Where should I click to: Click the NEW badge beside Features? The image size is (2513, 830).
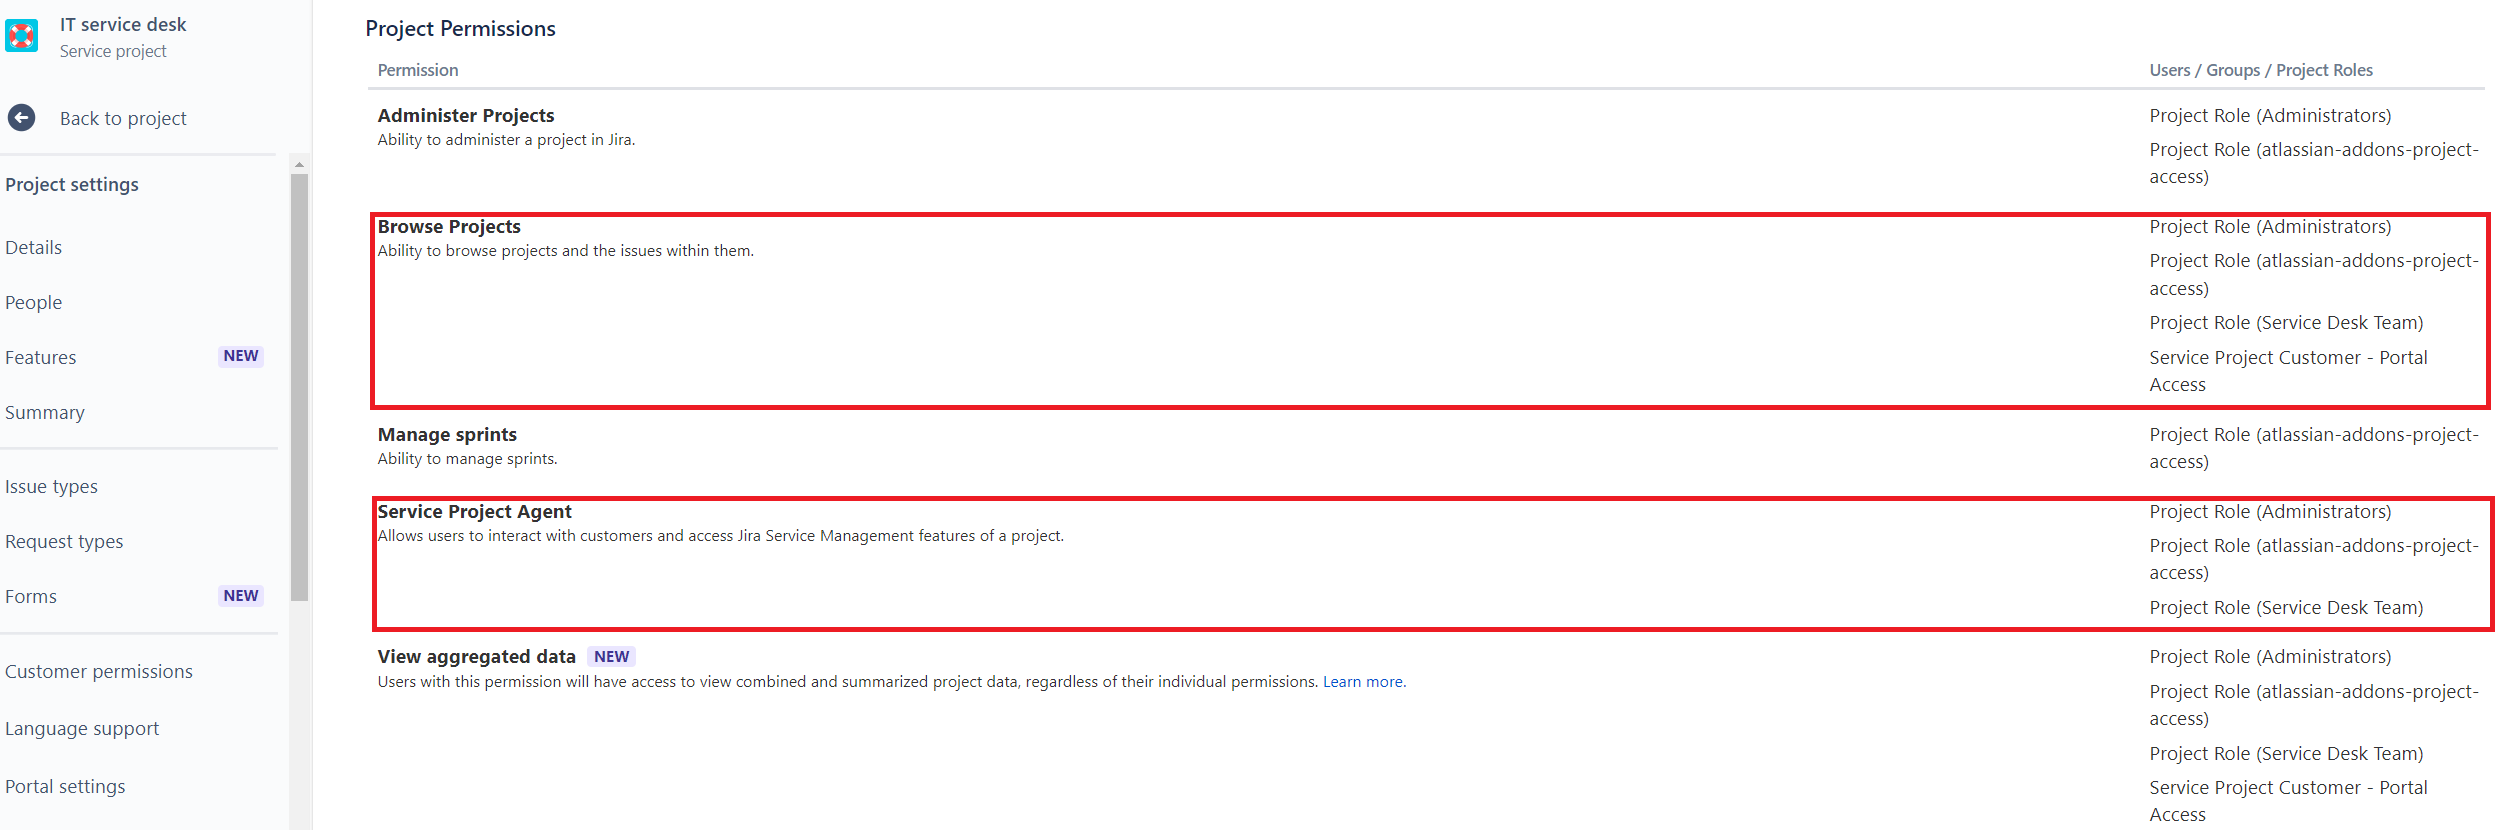241,357
